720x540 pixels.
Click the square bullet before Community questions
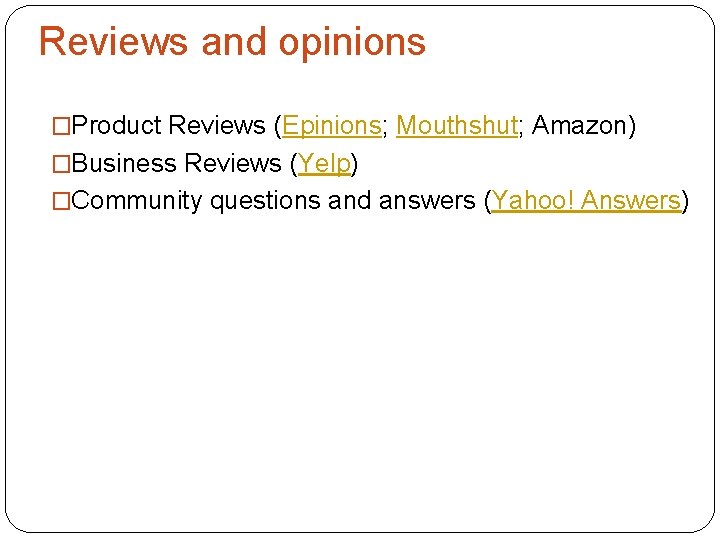[61, 201]
